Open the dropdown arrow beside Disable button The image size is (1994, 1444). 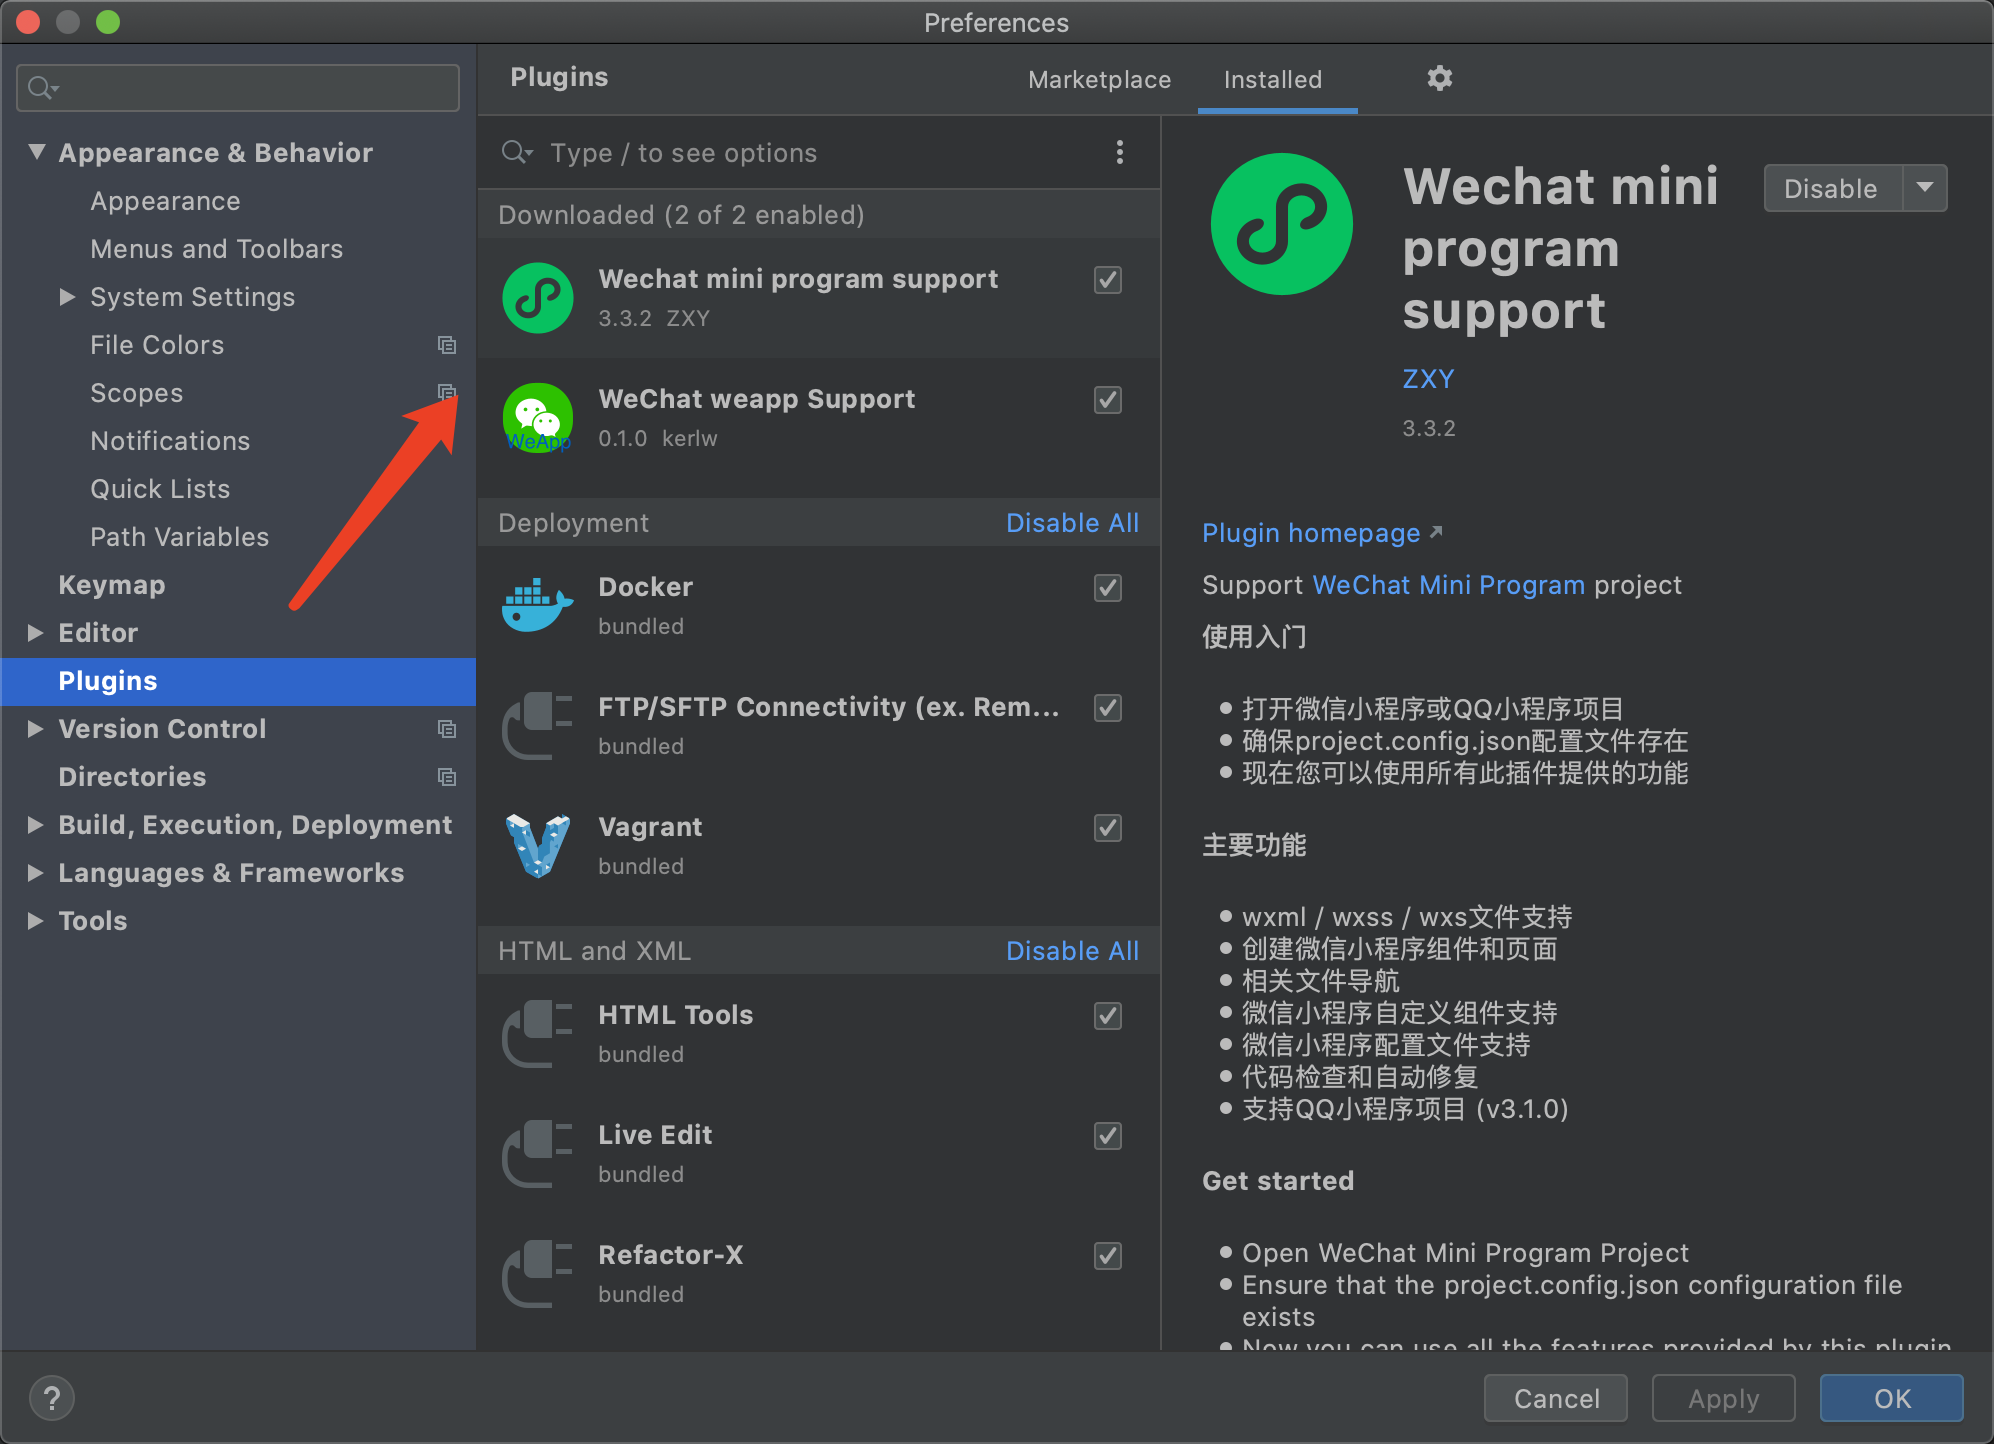tap(1924, 188)
